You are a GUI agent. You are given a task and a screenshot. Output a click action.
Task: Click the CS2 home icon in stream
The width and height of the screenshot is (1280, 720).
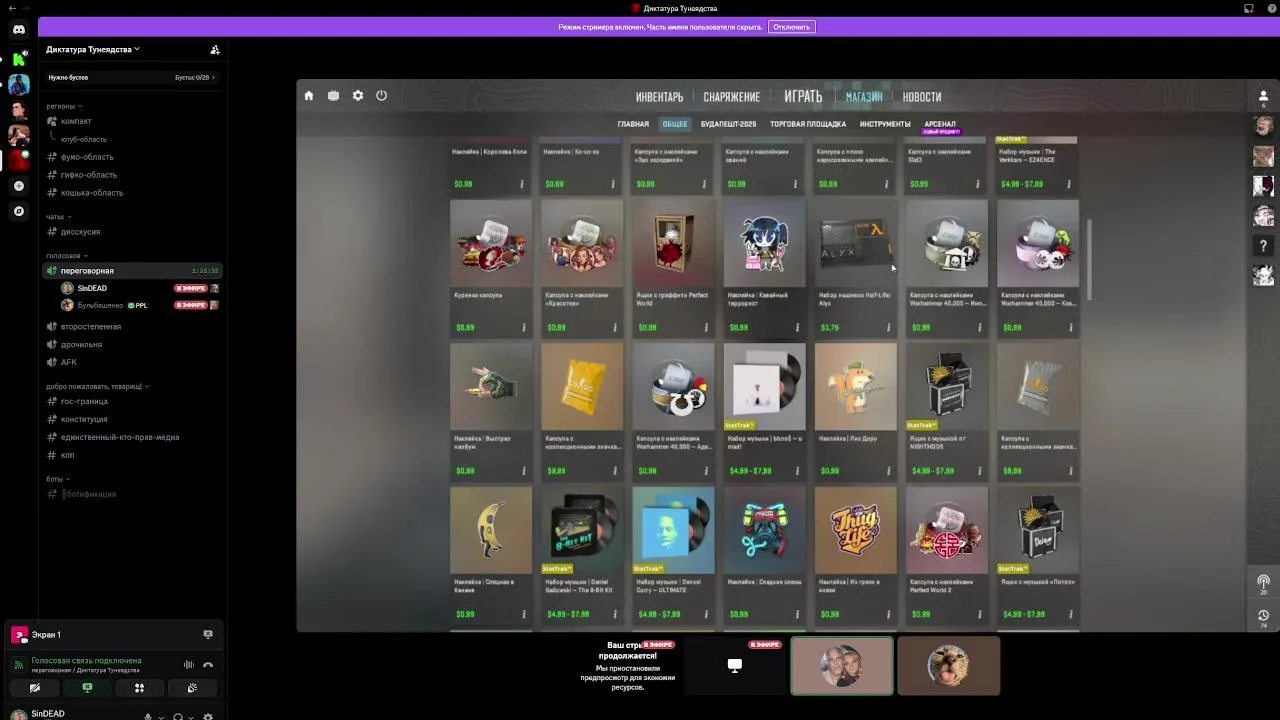[309, 96]
